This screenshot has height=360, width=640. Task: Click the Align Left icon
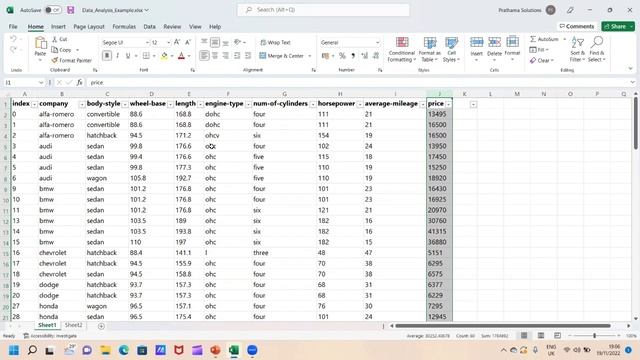[204, 56]
